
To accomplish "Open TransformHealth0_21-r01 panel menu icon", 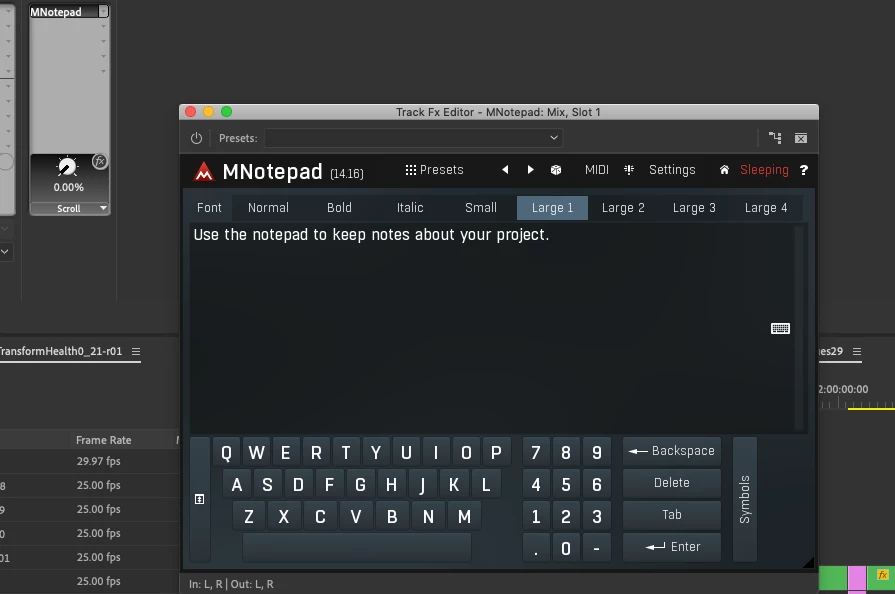I will pos(136,351).
